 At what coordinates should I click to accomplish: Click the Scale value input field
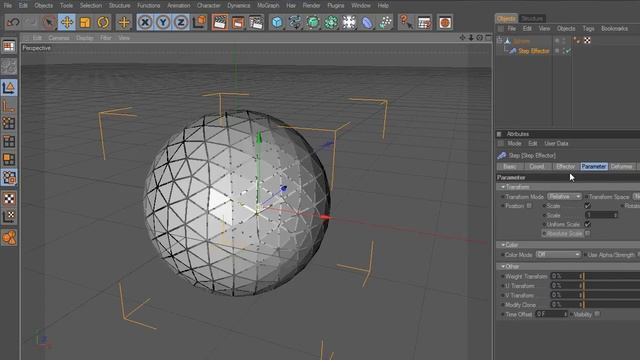pos(601,215)
